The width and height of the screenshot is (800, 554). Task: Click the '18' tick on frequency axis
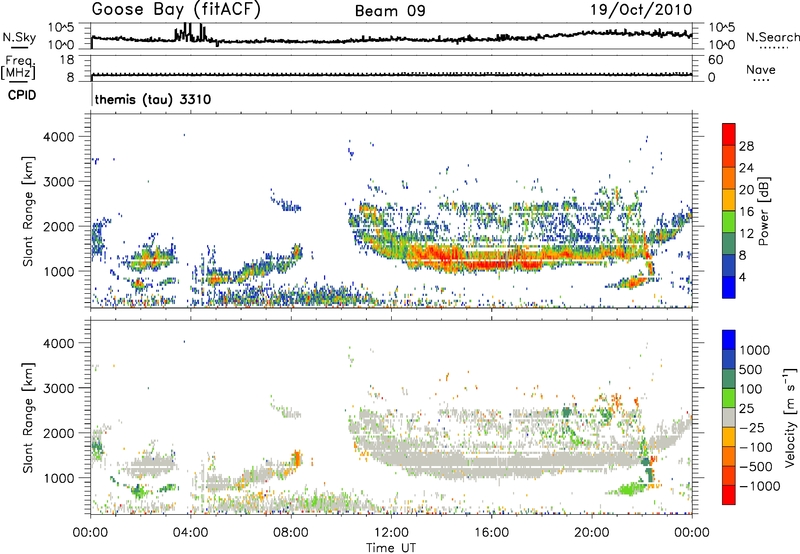(66, 60)
